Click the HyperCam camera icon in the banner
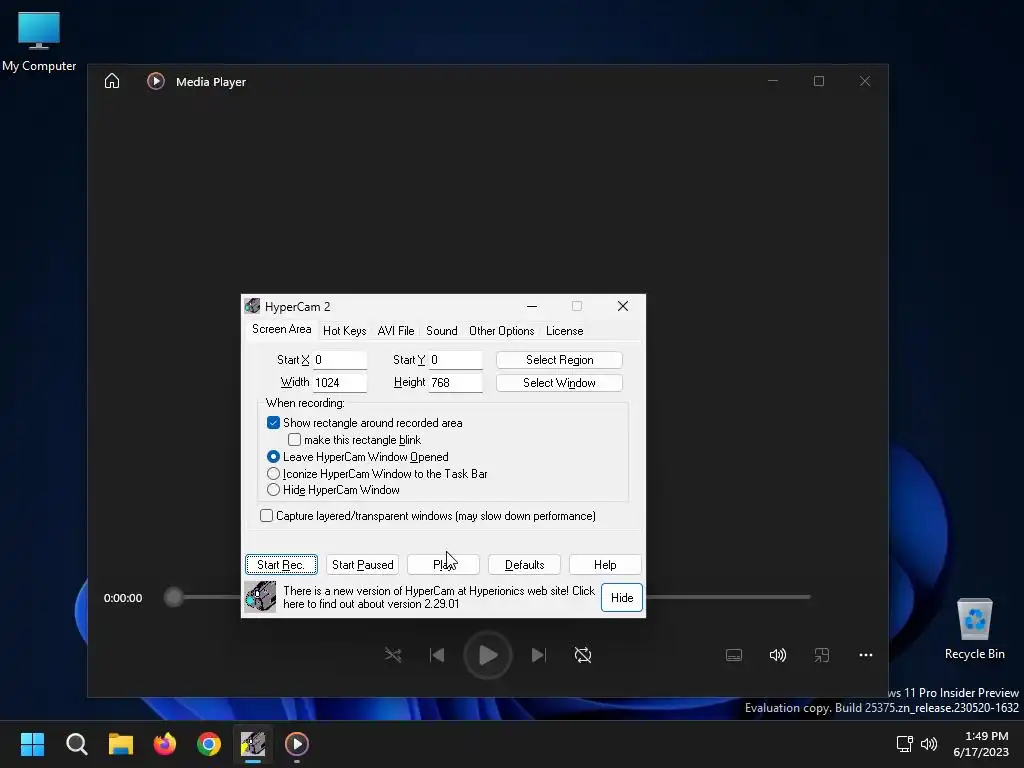Viewport: 1024px width, 768px height. 260,597
